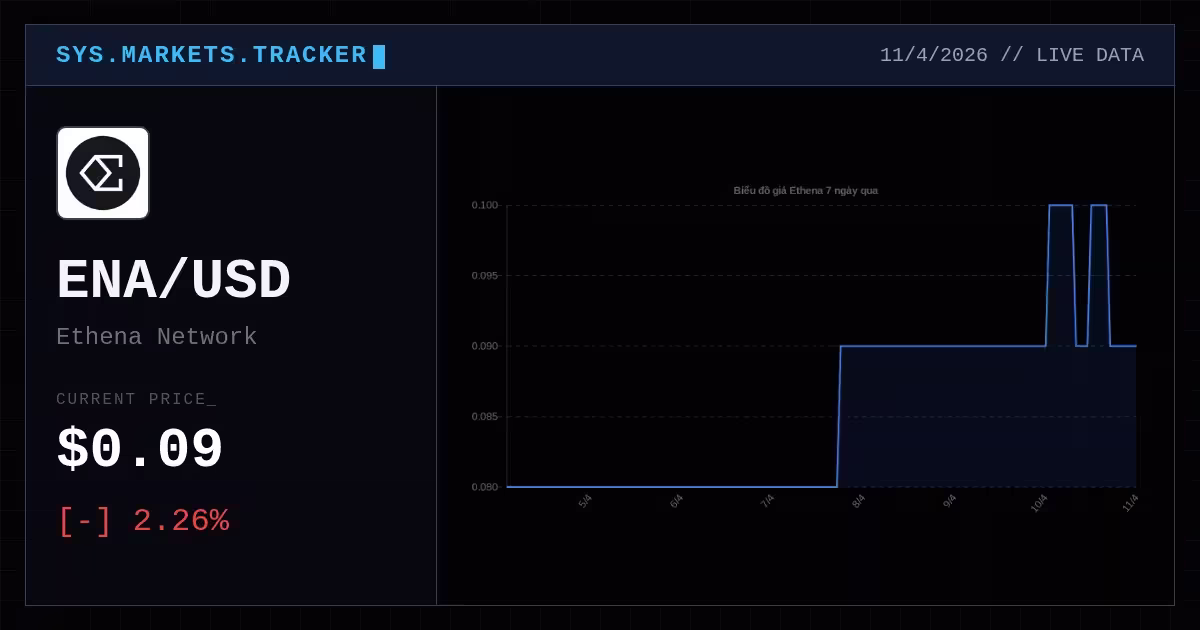Click the red 2.26% change indicator
Image resolution: width=1200 pixels, height=630 pixels.
181,521
